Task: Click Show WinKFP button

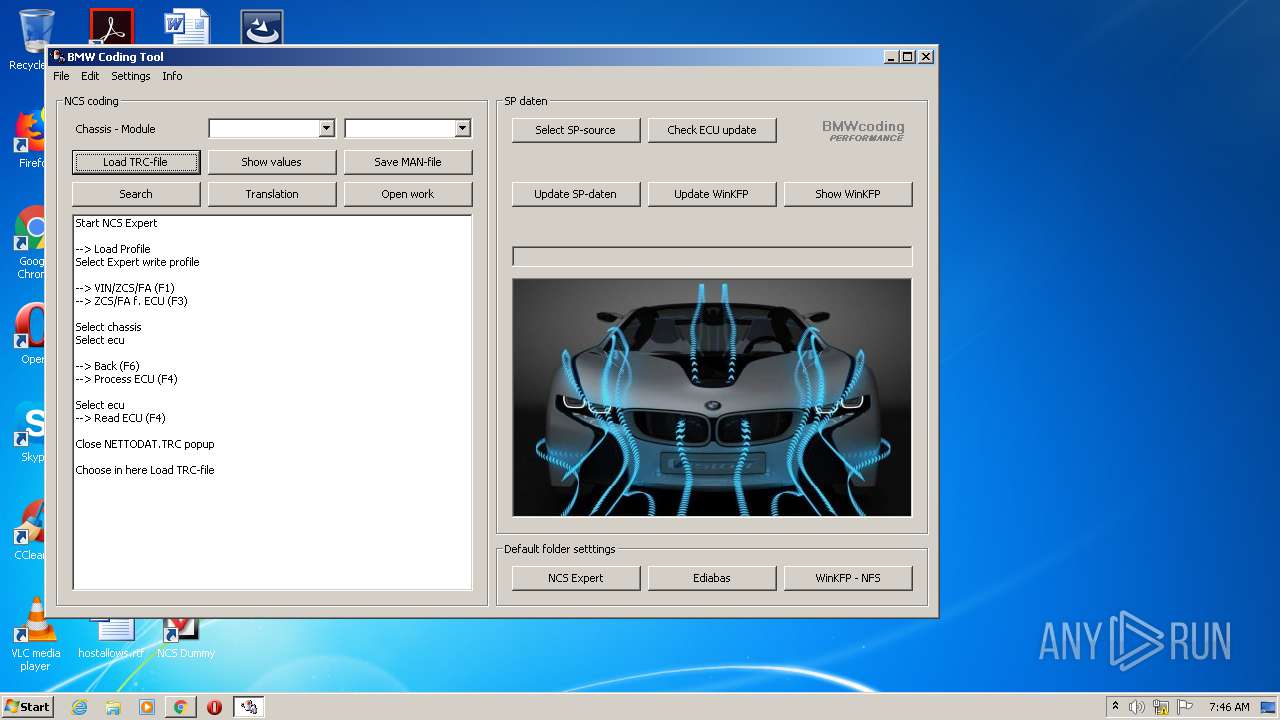Action: 848,194
